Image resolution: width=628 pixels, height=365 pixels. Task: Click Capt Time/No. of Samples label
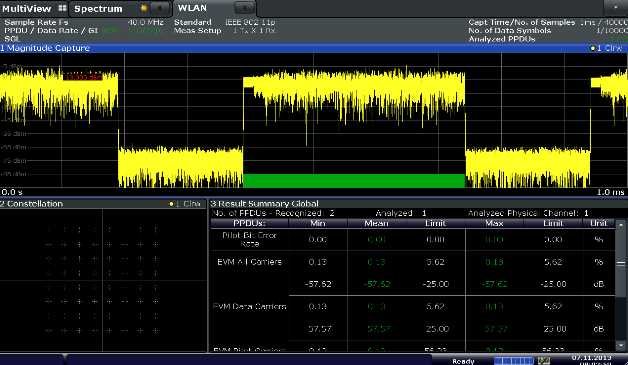pos(521,22)
